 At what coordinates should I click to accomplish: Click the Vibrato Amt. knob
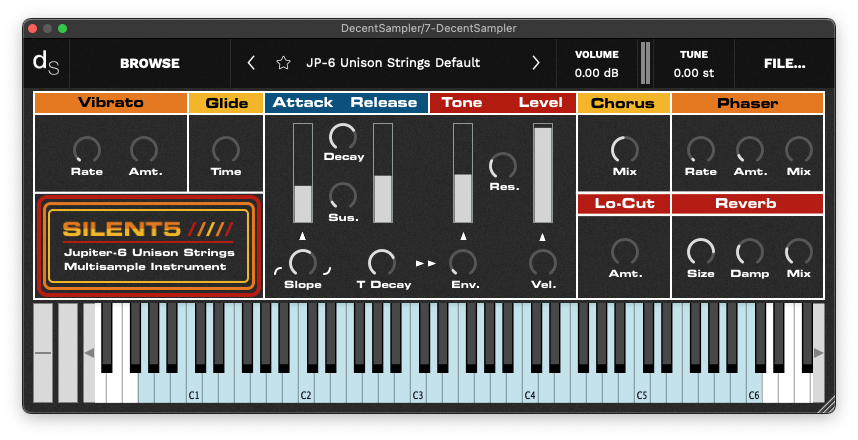pos(144,149)
